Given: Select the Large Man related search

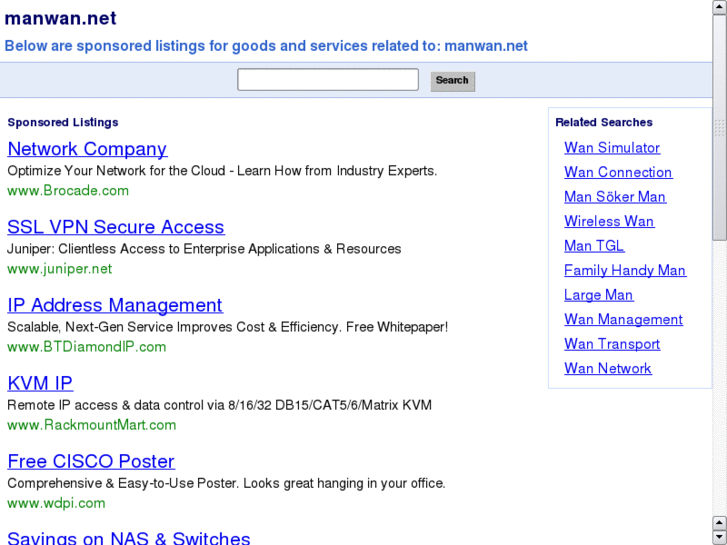Looking at the screenshot, I should [599, 295].
